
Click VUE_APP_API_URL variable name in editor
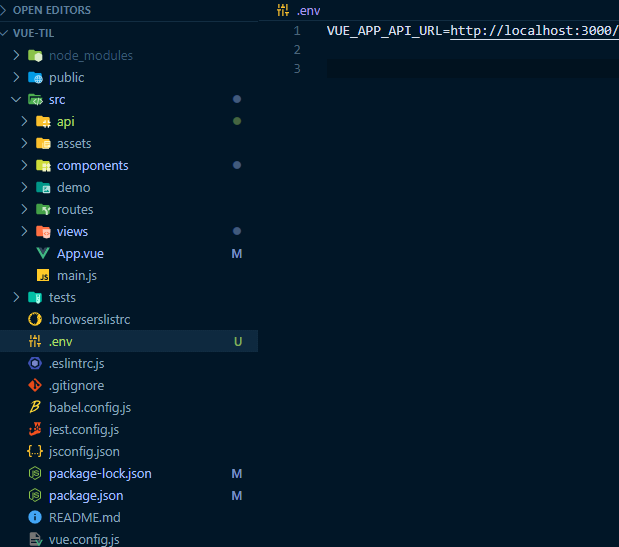385,31
